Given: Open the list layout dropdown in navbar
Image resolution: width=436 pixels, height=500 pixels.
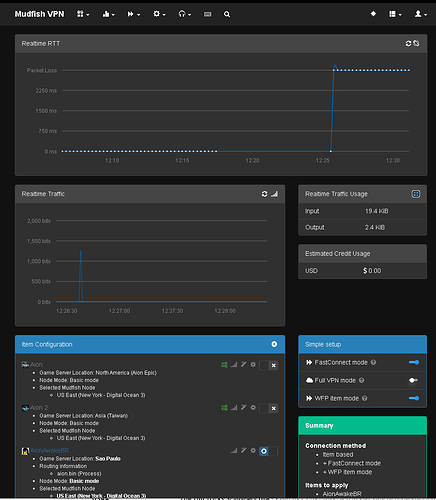Looking at the screenshot, I should coord(395,14).
